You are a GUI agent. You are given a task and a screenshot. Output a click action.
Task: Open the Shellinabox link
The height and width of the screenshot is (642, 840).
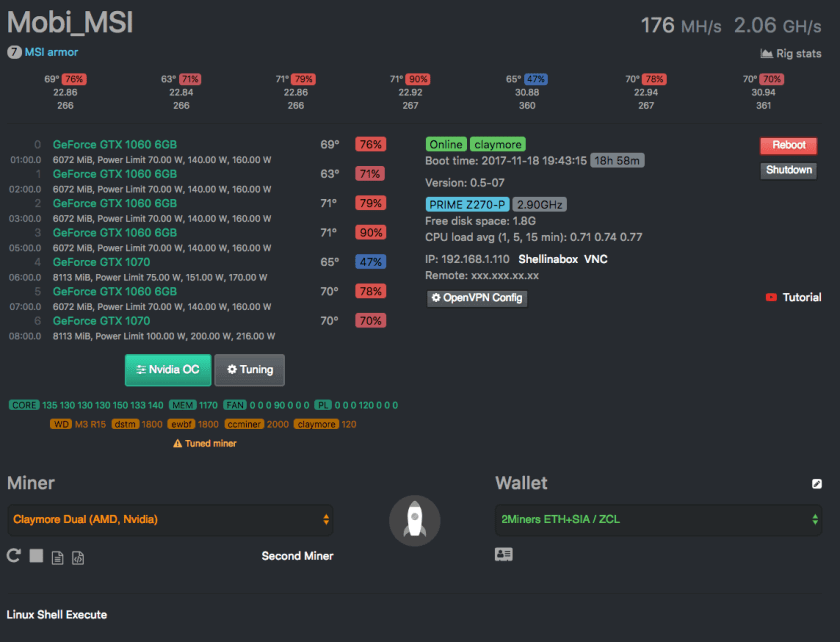pyautogui.click(x=548, y=259)
